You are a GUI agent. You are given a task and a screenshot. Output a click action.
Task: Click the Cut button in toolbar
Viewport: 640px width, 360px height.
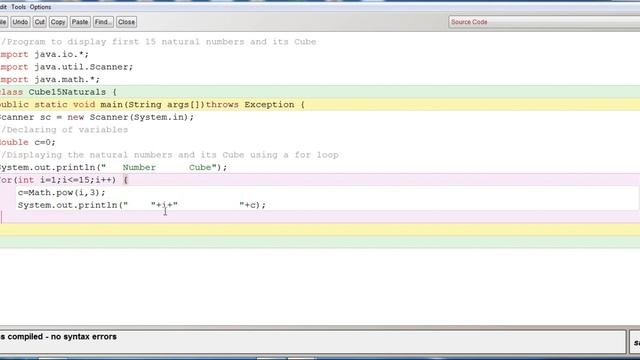[x=40, y=22]
